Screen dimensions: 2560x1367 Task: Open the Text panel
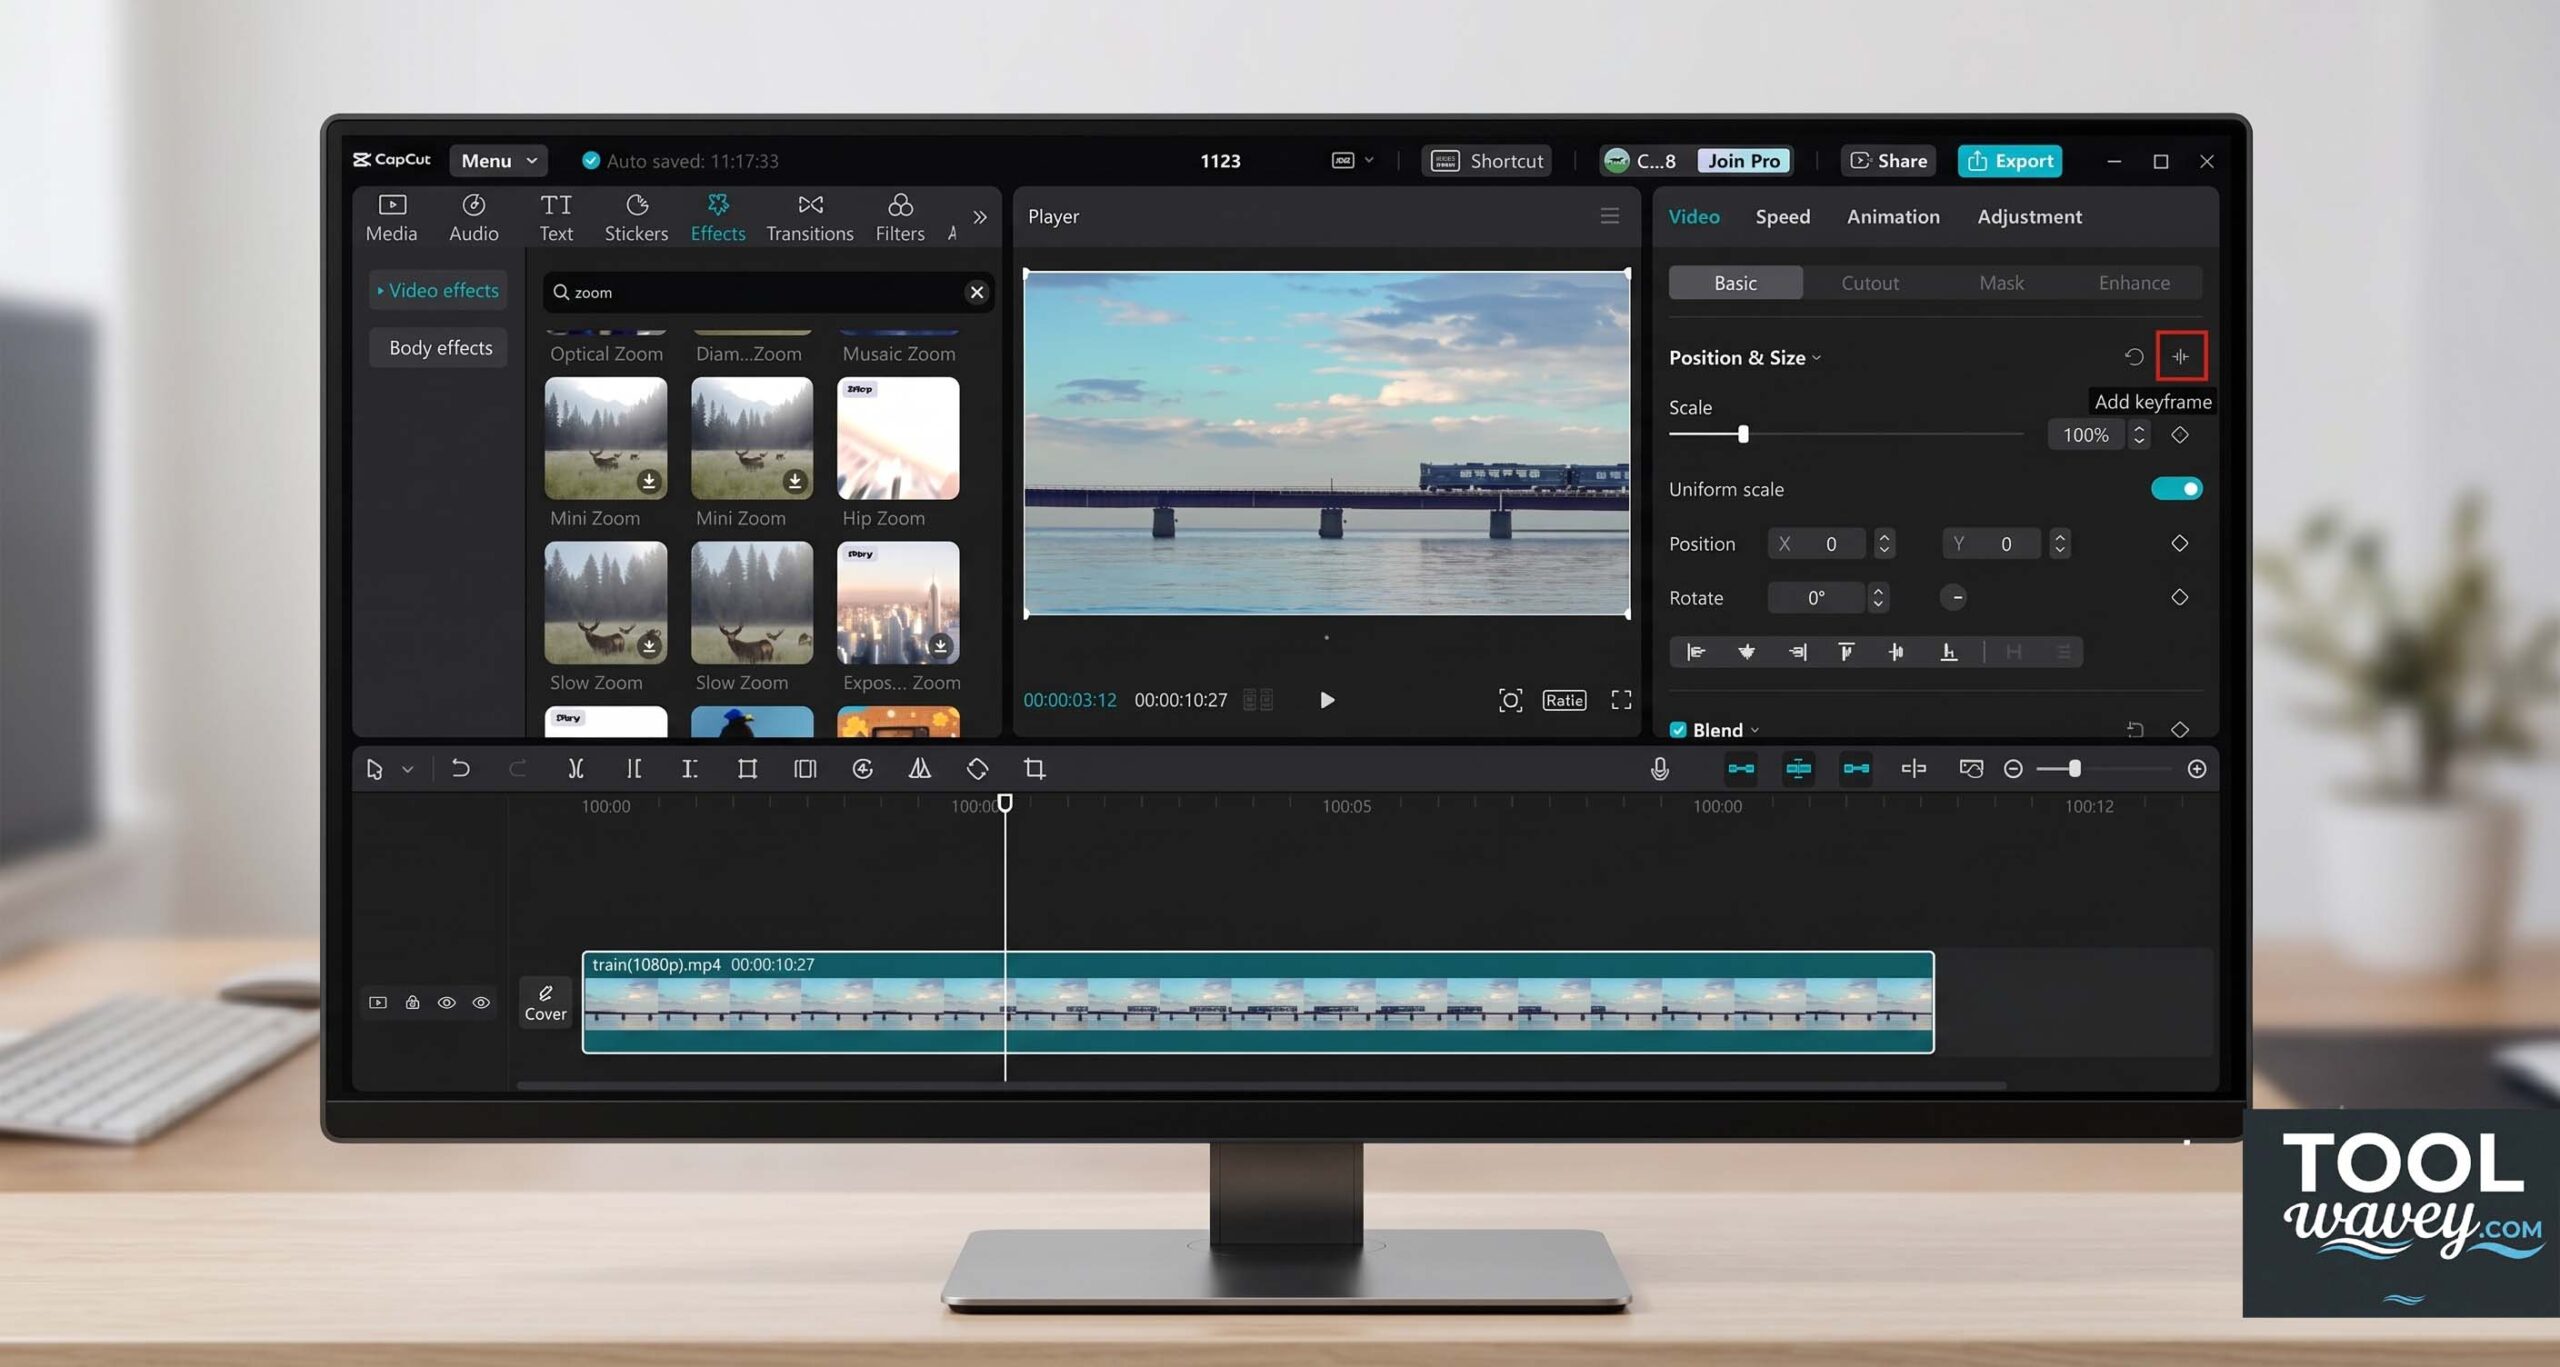pos(556,217)
